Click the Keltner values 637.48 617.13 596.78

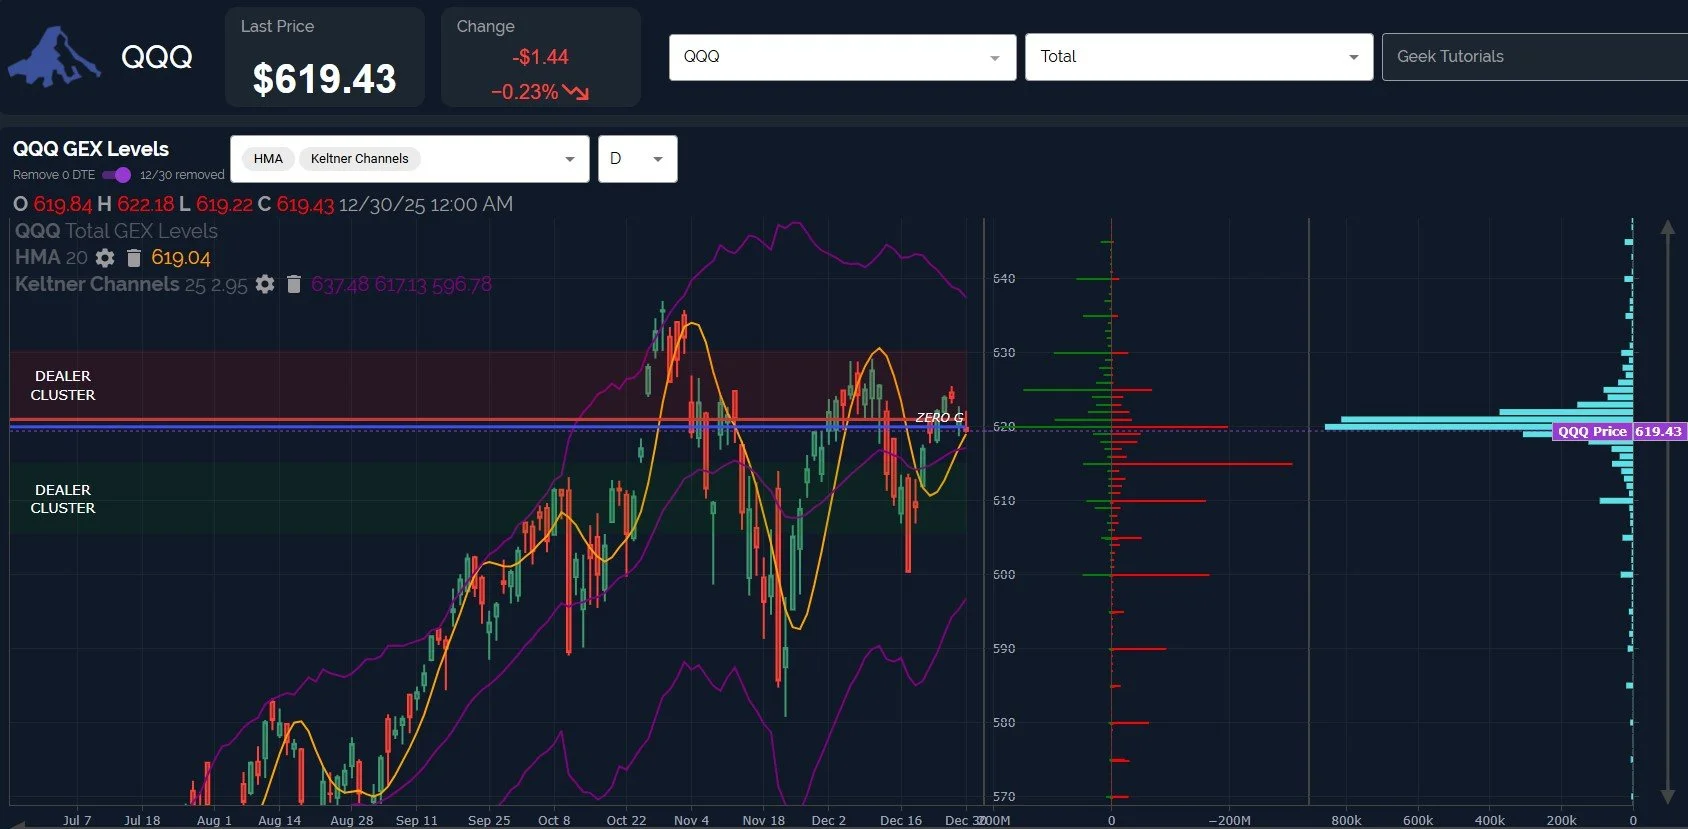click(x=401, y=284)
